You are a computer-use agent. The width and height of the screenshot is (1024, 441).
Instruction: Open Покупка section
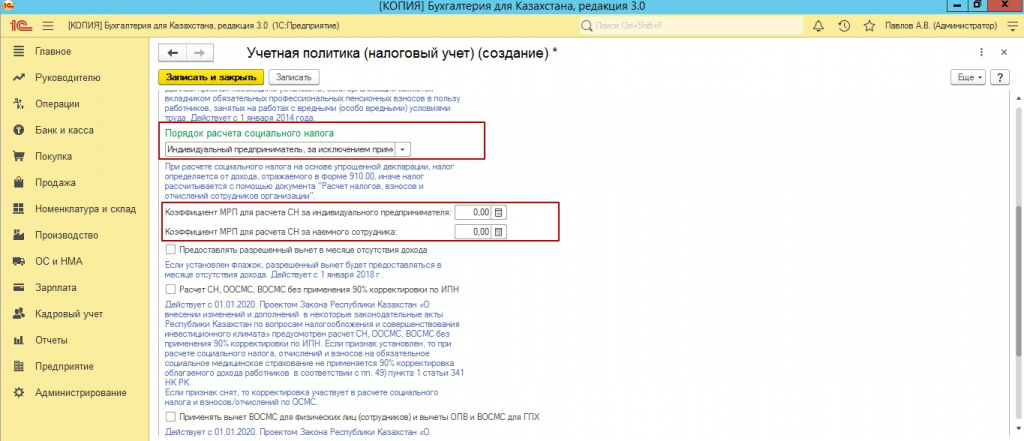[54, 157]
